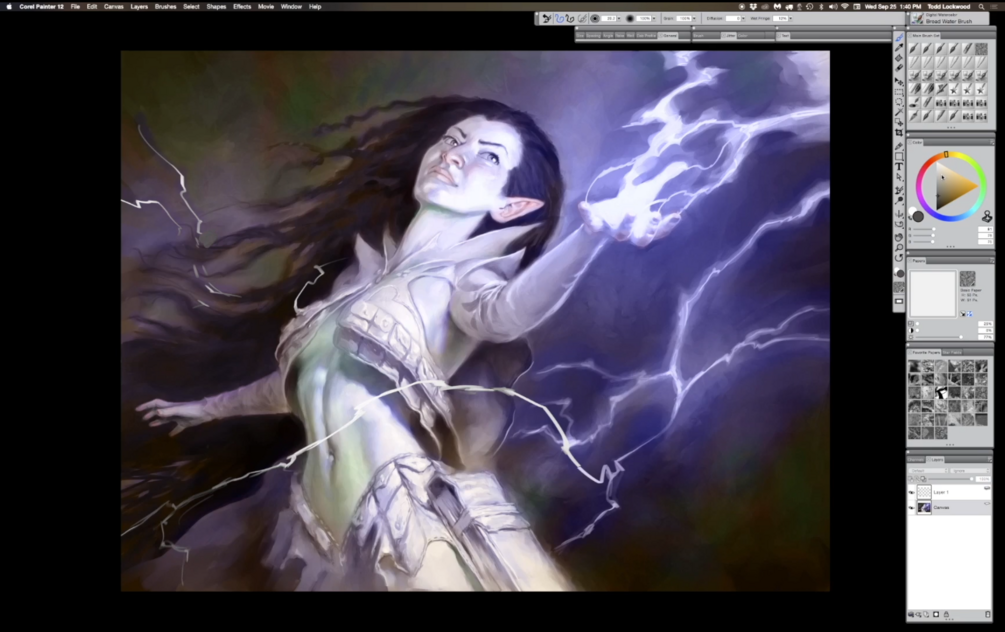Adjust the layer opacity slider
Screen dimensions: 1005x632
tap(950, 479)
